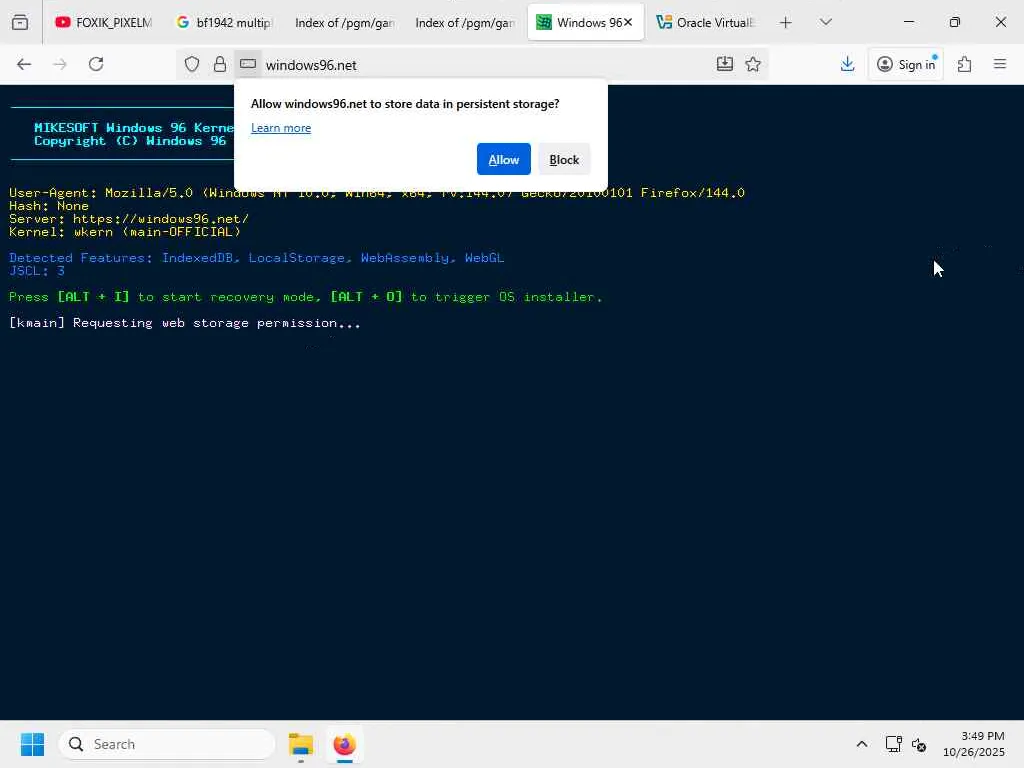Image resolution: width=1024 pixels, height=768 pixels.
Task: Block the persistent storage request
Action: 564,159
